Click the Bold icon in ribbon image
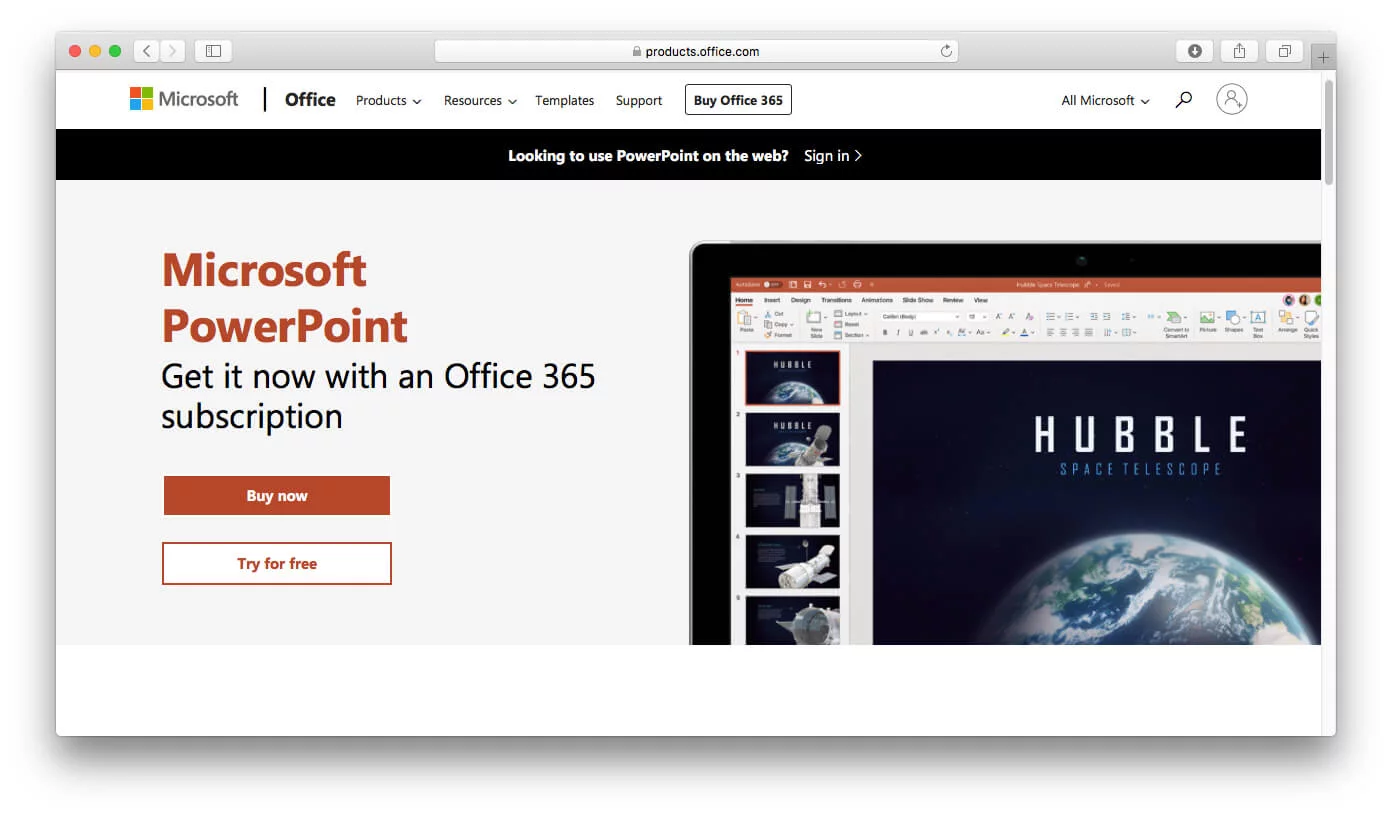This screenshot has width=1392, height=816. pyautogui.click(x=885, y=332)
